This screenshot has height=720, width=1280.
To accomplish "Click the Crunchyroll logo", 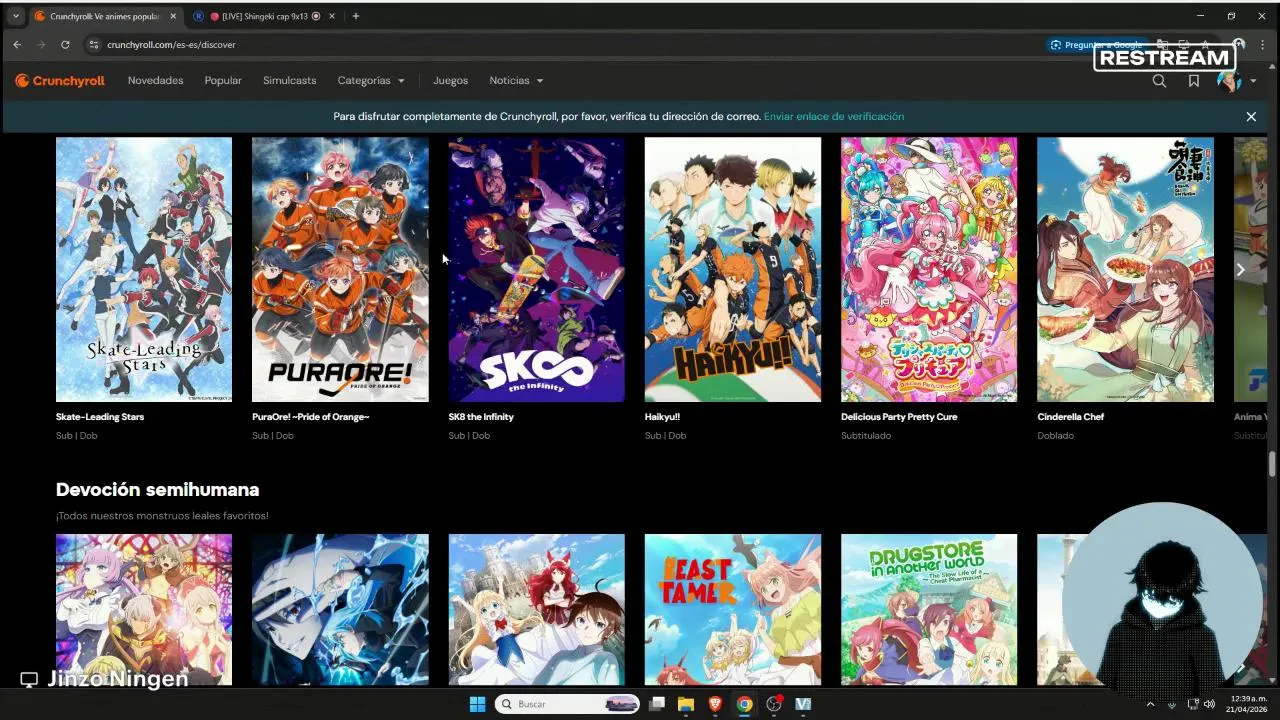I will [60, 81].
